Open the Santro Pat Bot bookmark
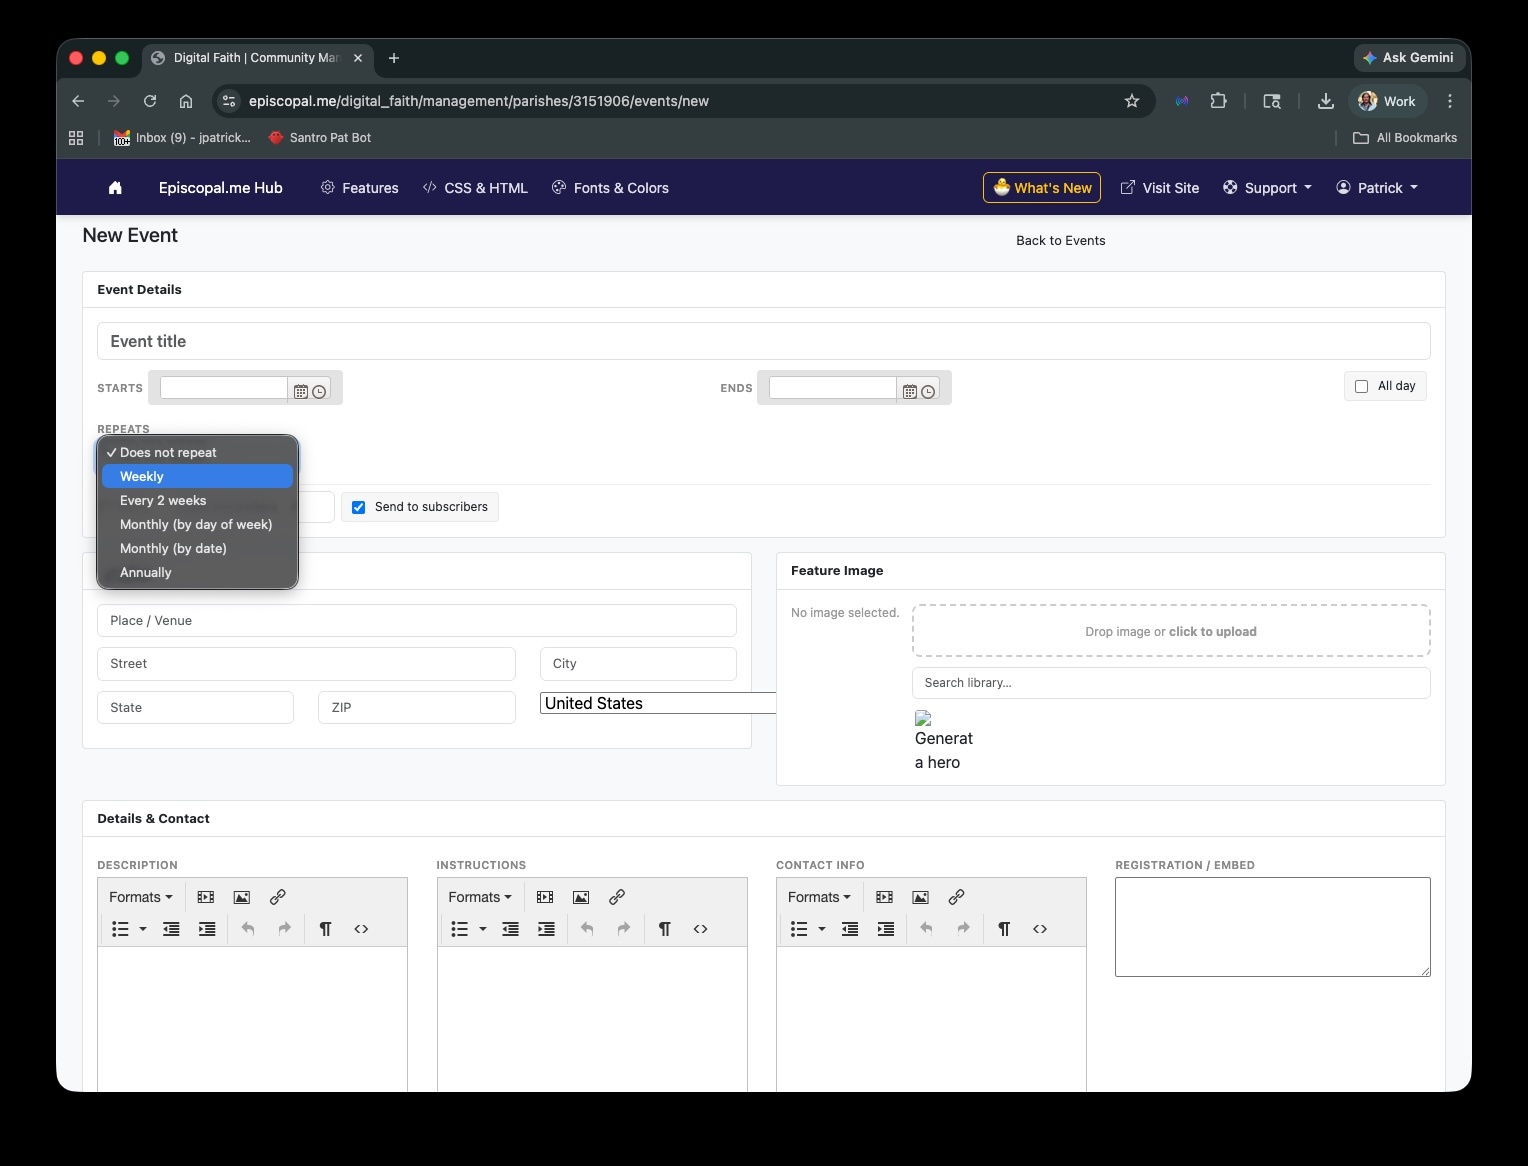The width and height of the screenshot is (1528, 1166). pyautogui.click(x=320, y=138)
